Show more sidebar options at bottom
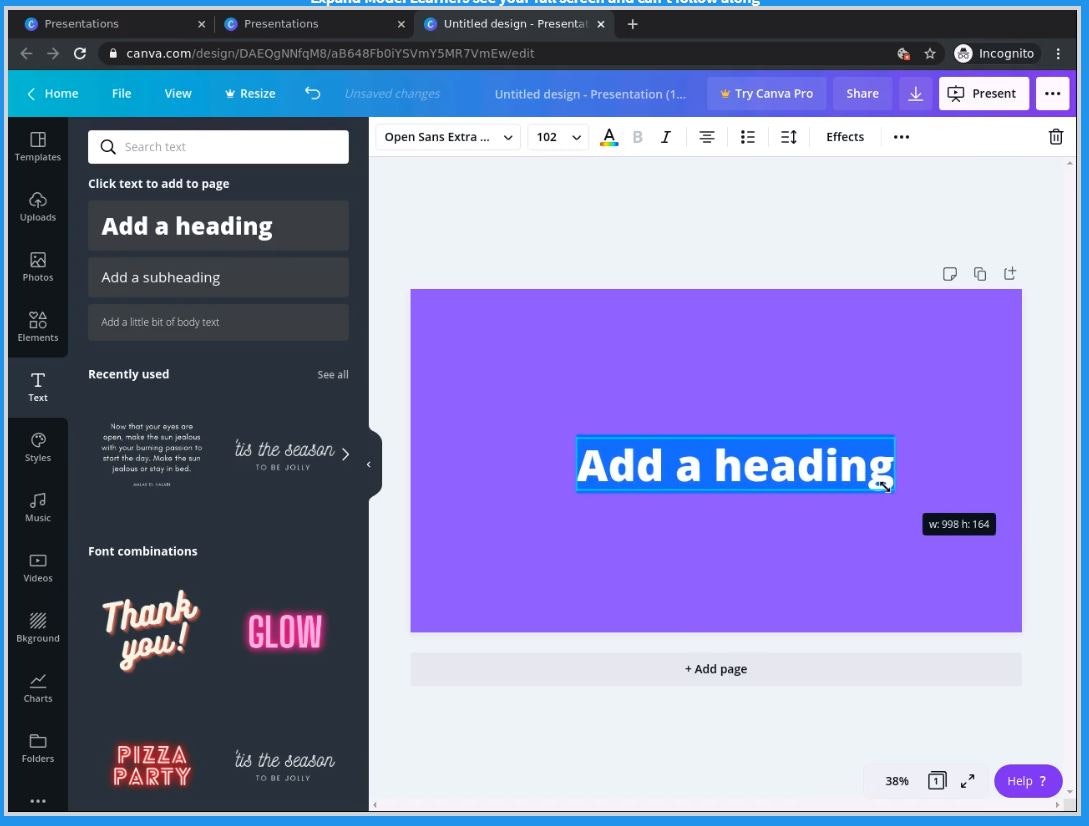Image resolution: width=1089 pixels, height=826 pixels. (x=38, y=801)
